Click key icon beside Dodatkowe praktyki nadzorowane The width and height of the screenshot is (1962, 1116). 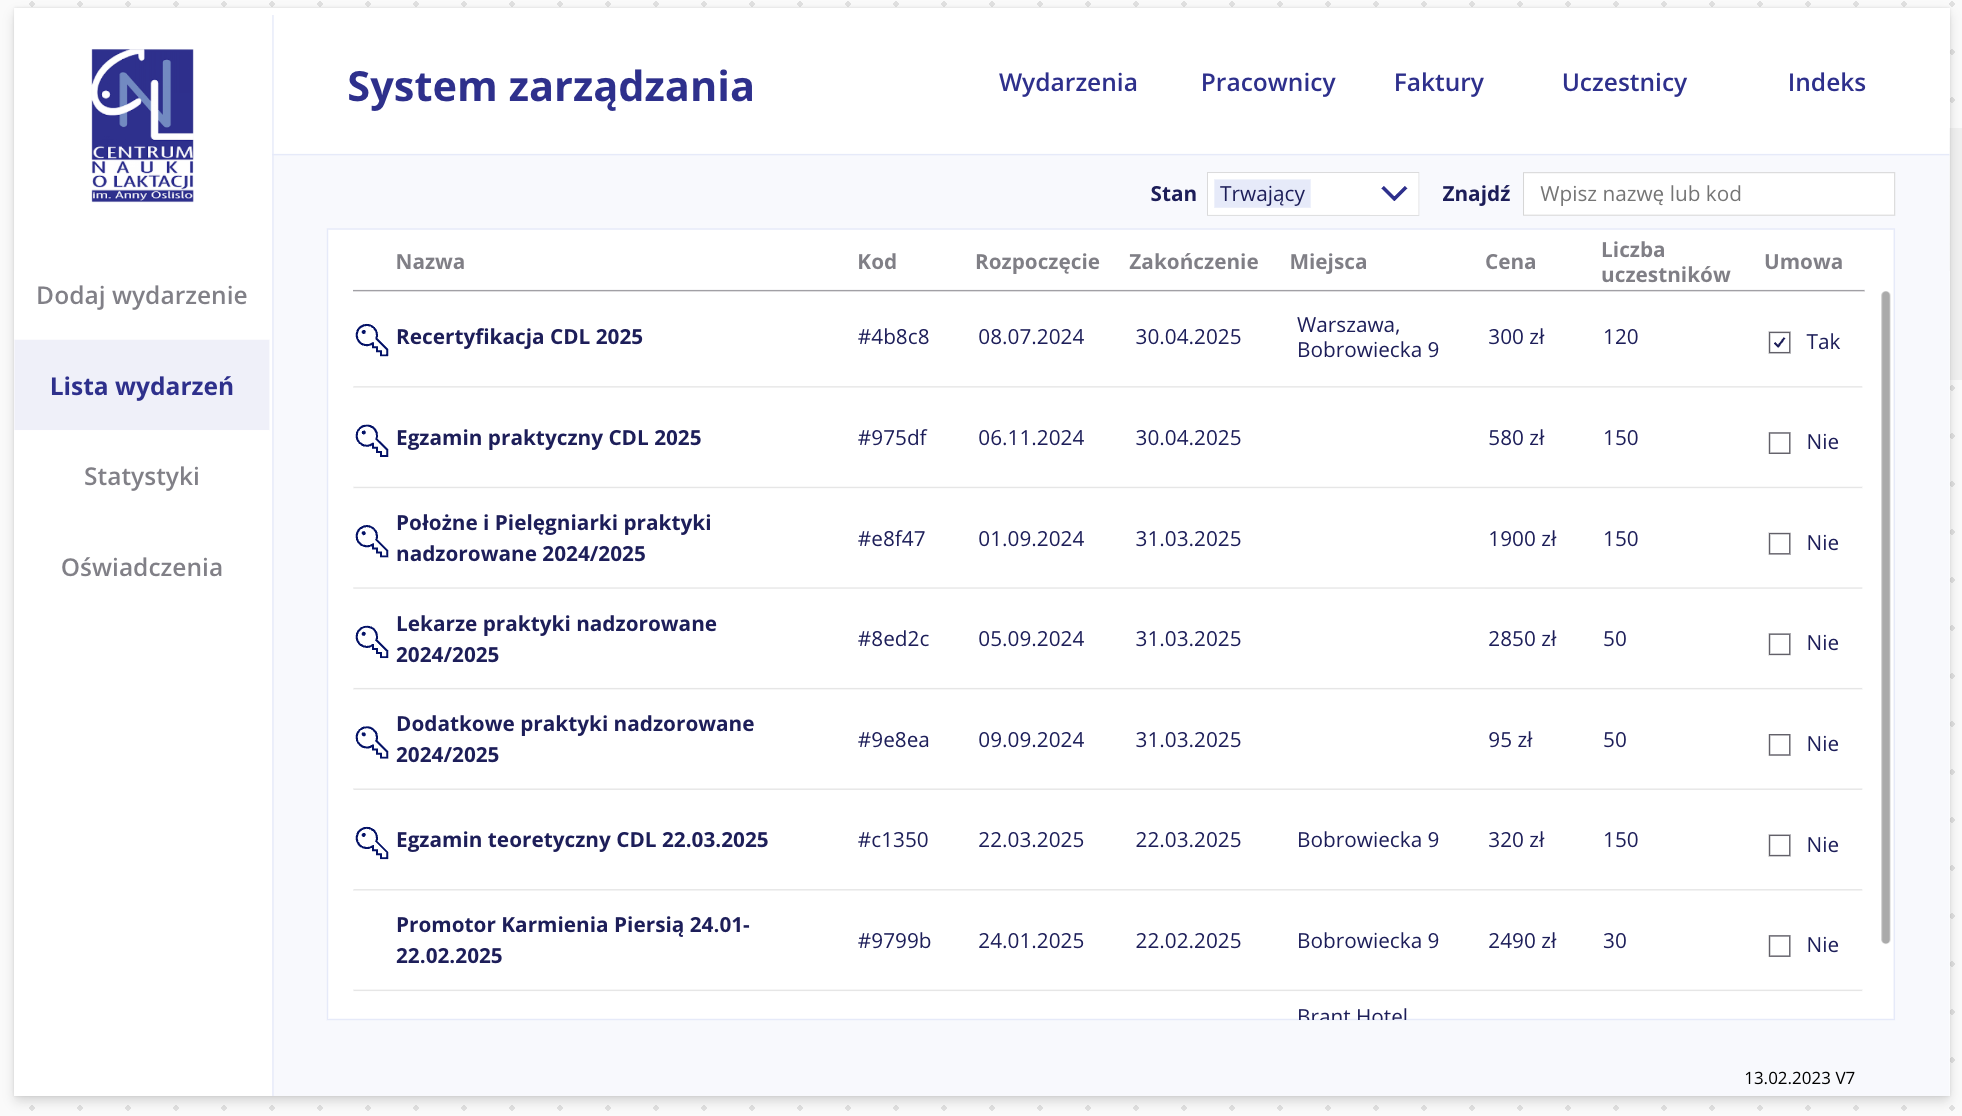point(372,742)
